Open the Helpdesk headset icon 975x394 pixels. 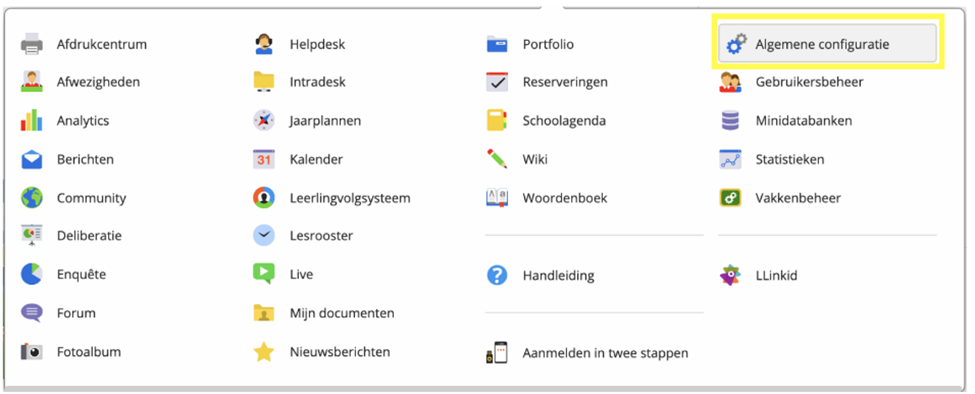coord(264,44)
